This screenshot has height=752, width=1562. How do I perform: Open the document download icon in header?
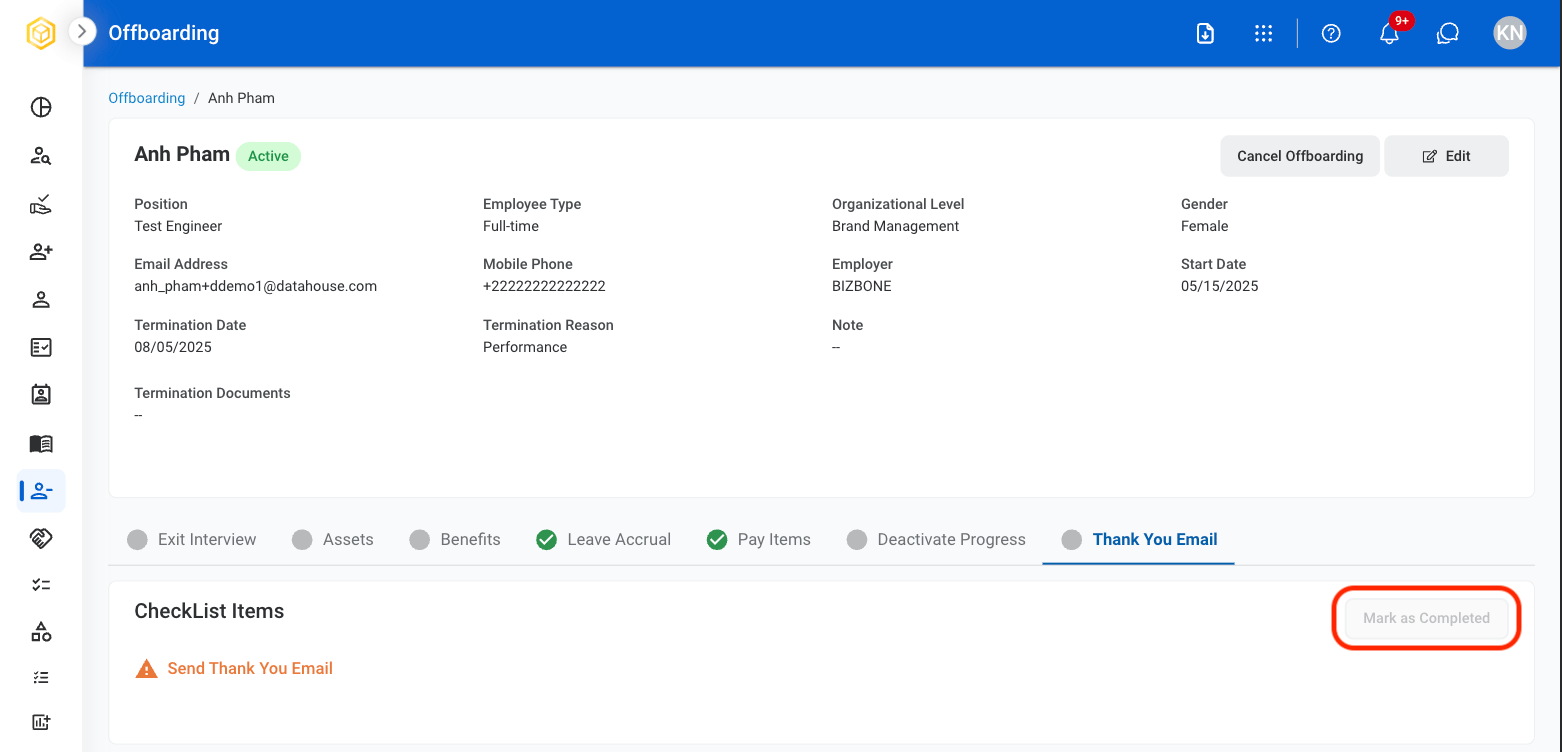[1205, 33]
